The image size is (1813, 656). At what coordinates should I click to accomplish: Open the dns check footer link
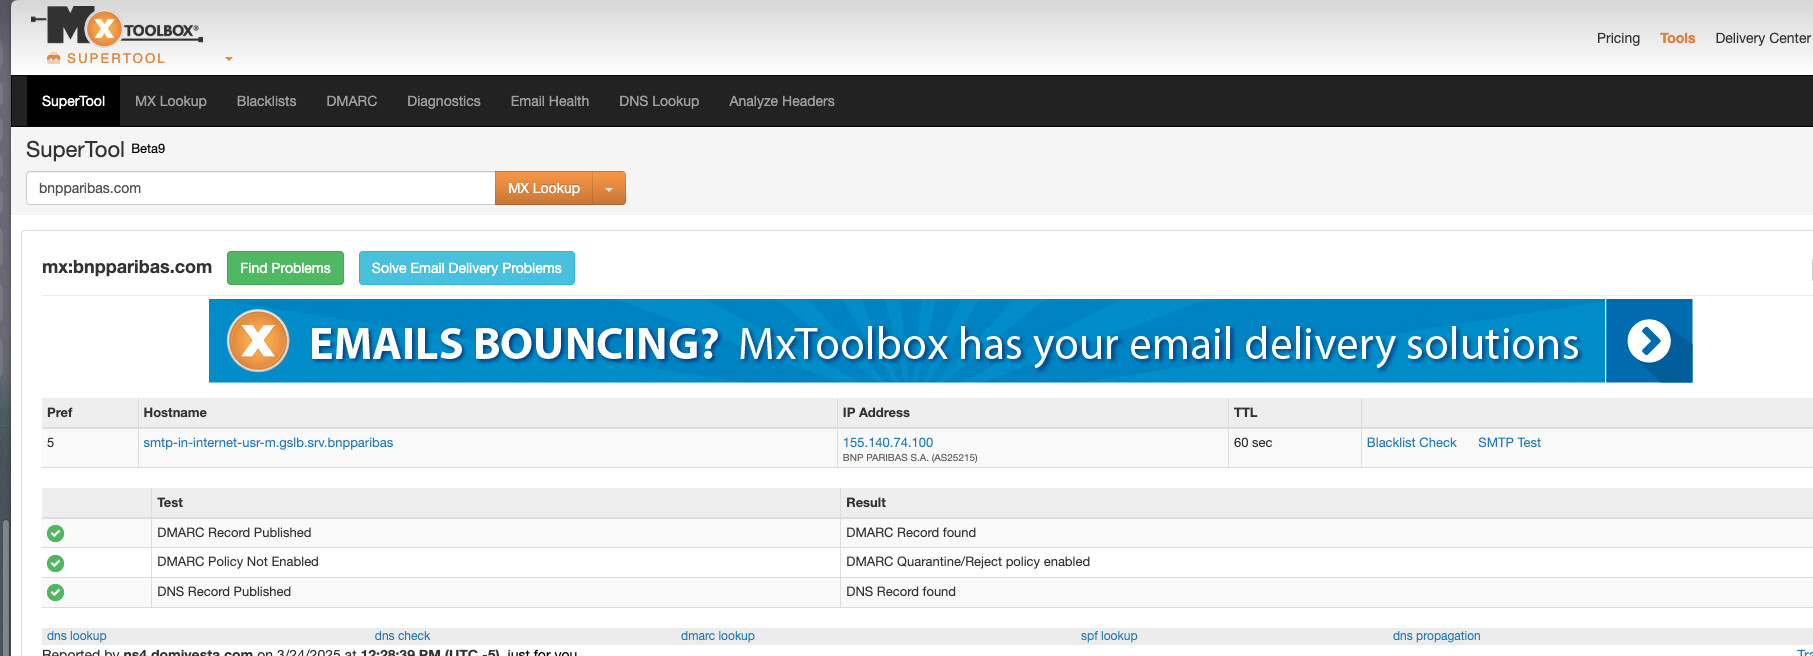point(402,636)
